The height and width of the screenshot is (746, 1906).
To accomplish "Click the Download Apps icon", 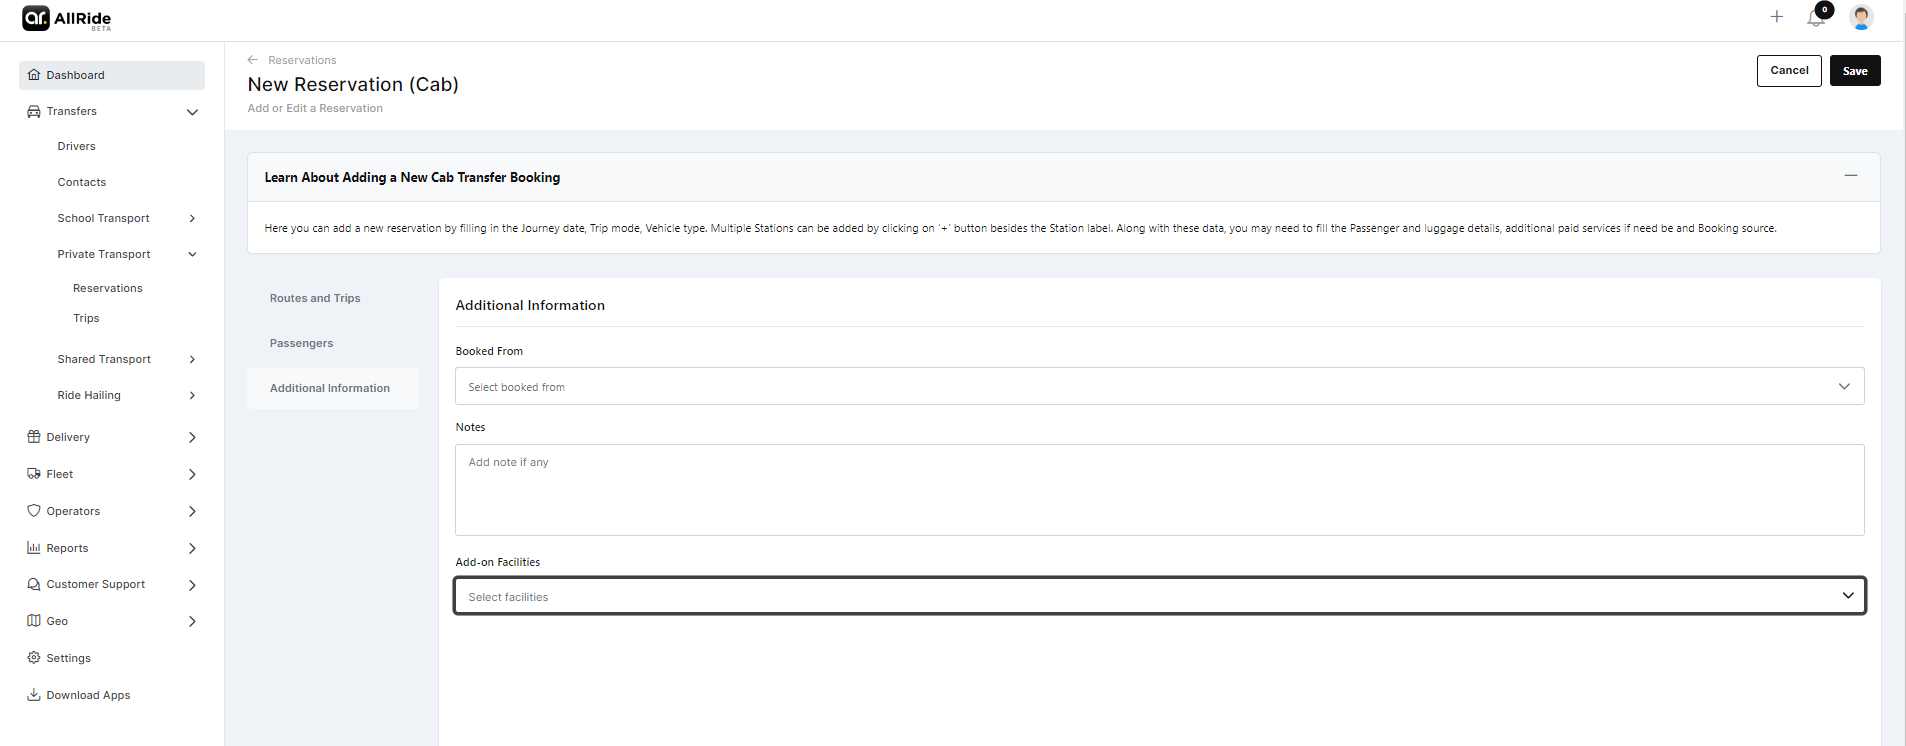I will click(34, 695).
